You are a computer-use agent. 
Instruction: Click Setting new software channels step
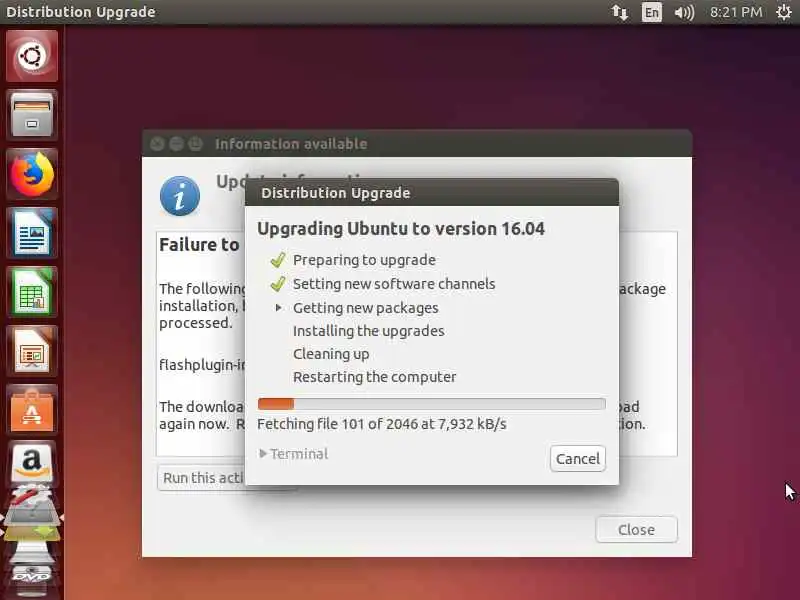pyautogui.click(x=394, y=284)
